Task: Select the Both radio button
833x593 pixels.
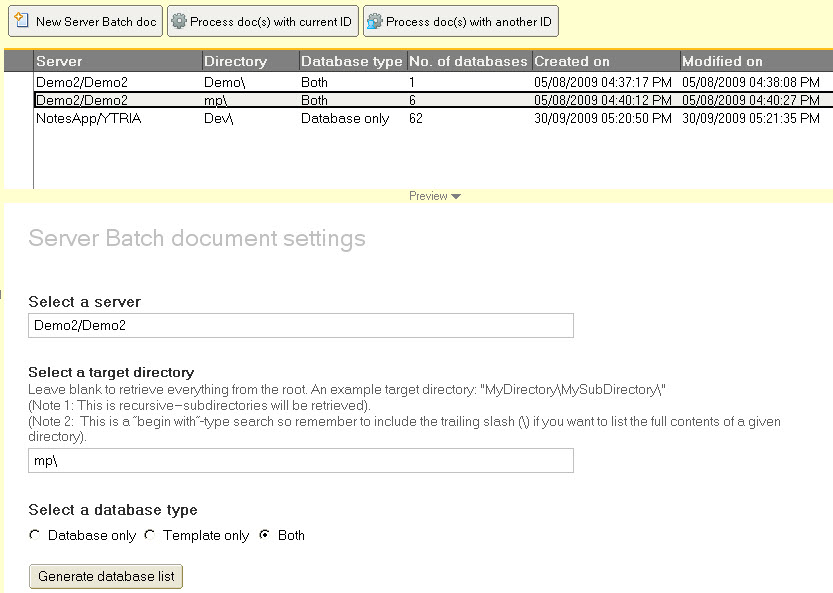Action: tap(265, 535)
